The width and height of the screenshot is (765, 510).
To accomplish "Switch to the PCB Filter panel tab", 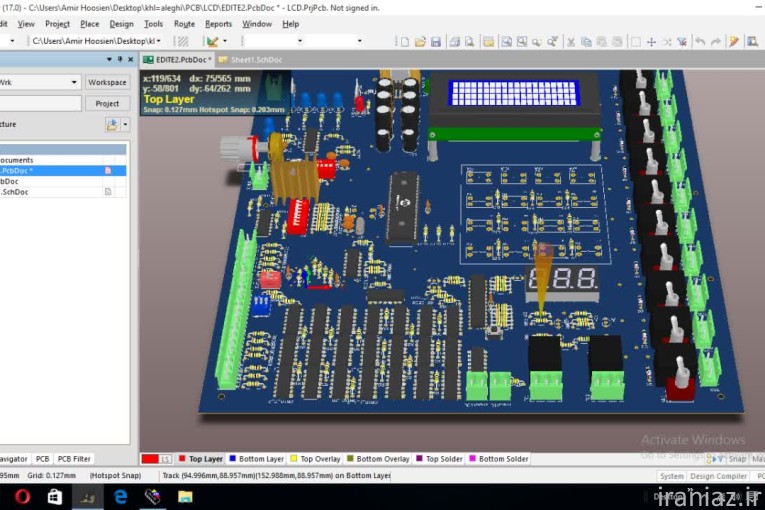I will (74, 459).
